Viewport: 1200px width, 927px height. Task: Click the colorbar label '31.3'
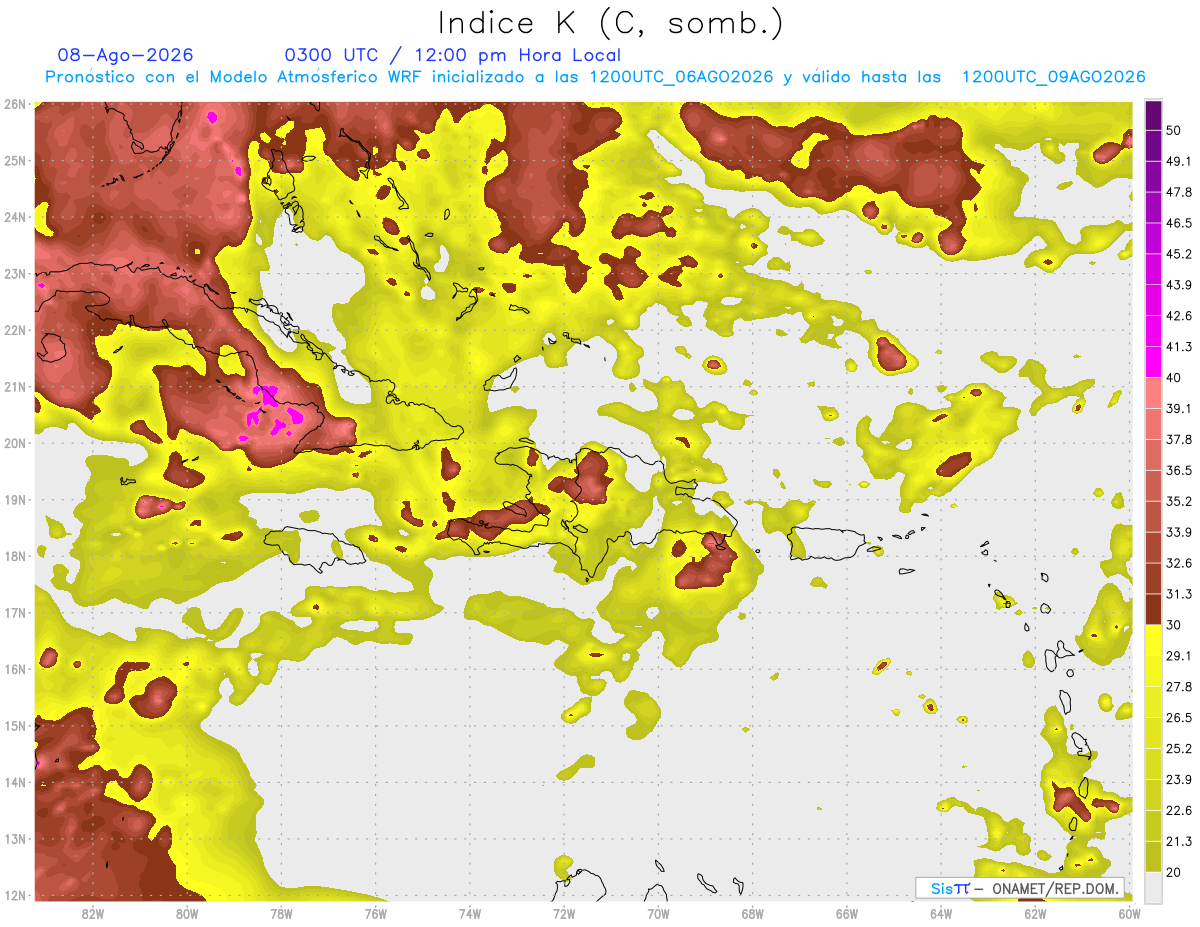(x=1178, y=594)
